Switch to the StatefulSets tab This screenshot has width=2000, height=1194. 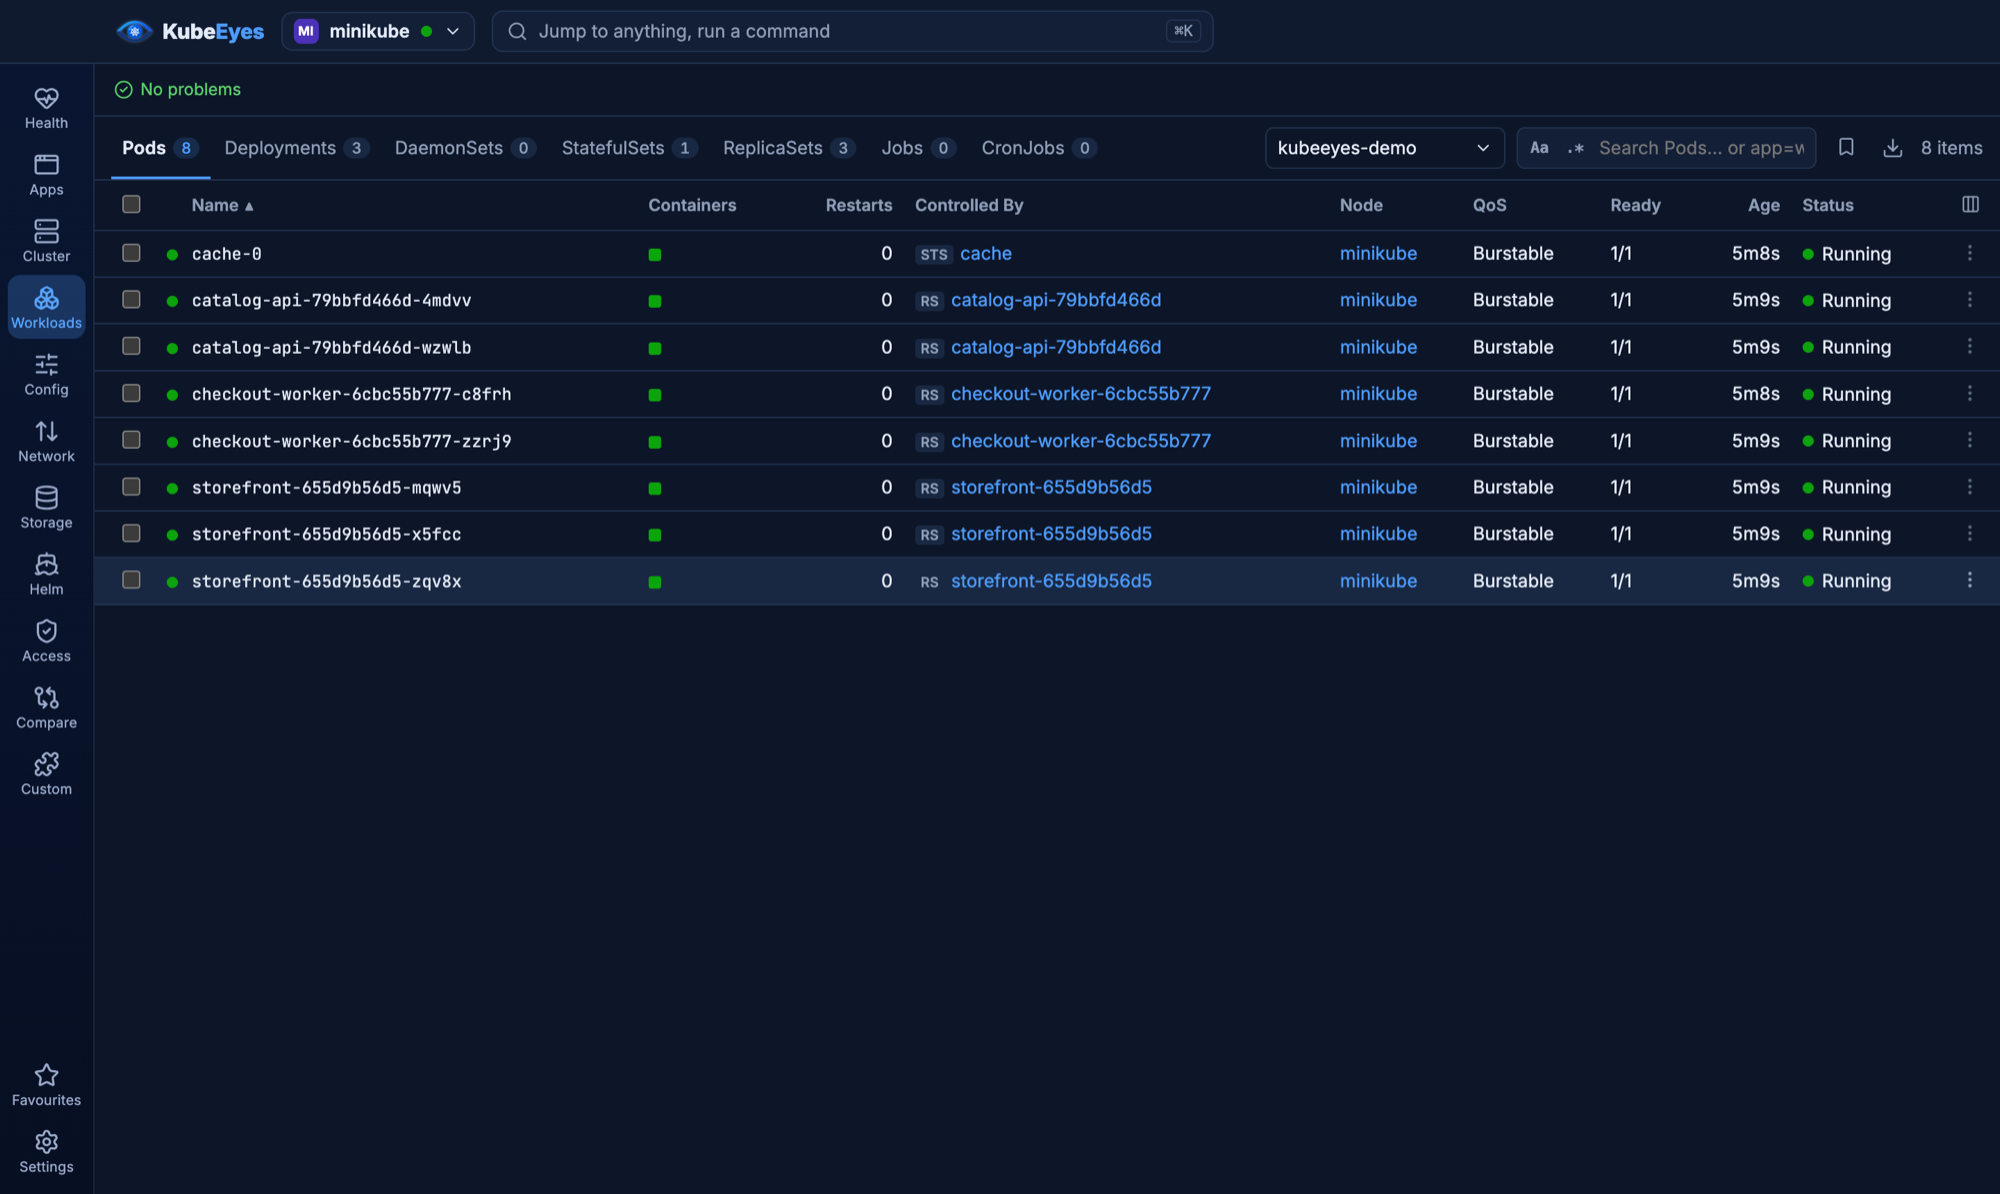(x=629, y=148)
